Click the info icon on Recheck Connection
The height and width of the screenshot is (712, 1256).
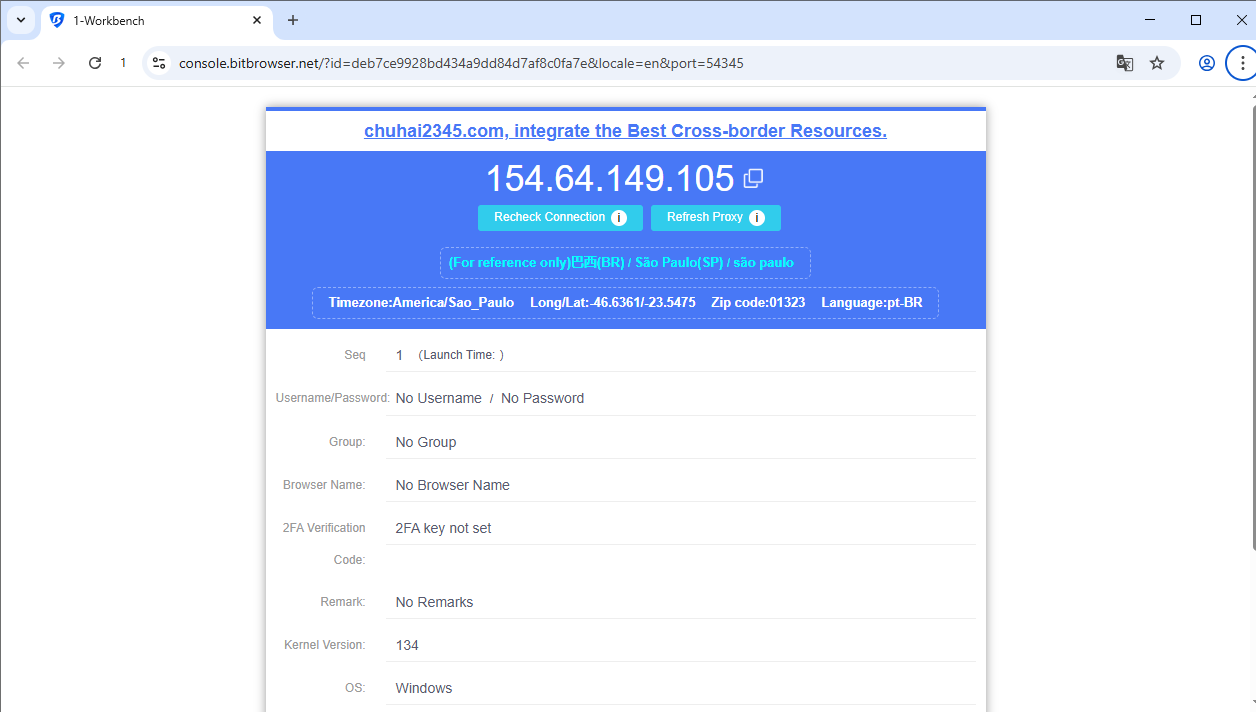pyautogui.click(x=619, y=218)
